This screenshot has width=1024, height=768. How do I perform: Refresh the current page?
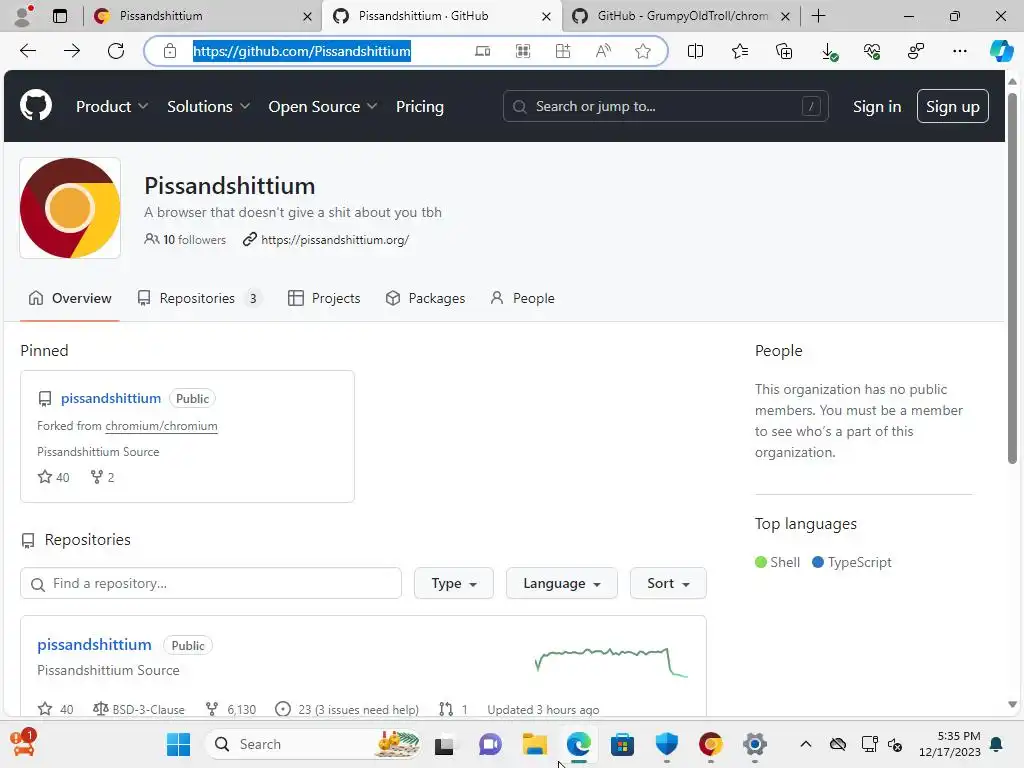click(116, 51)
